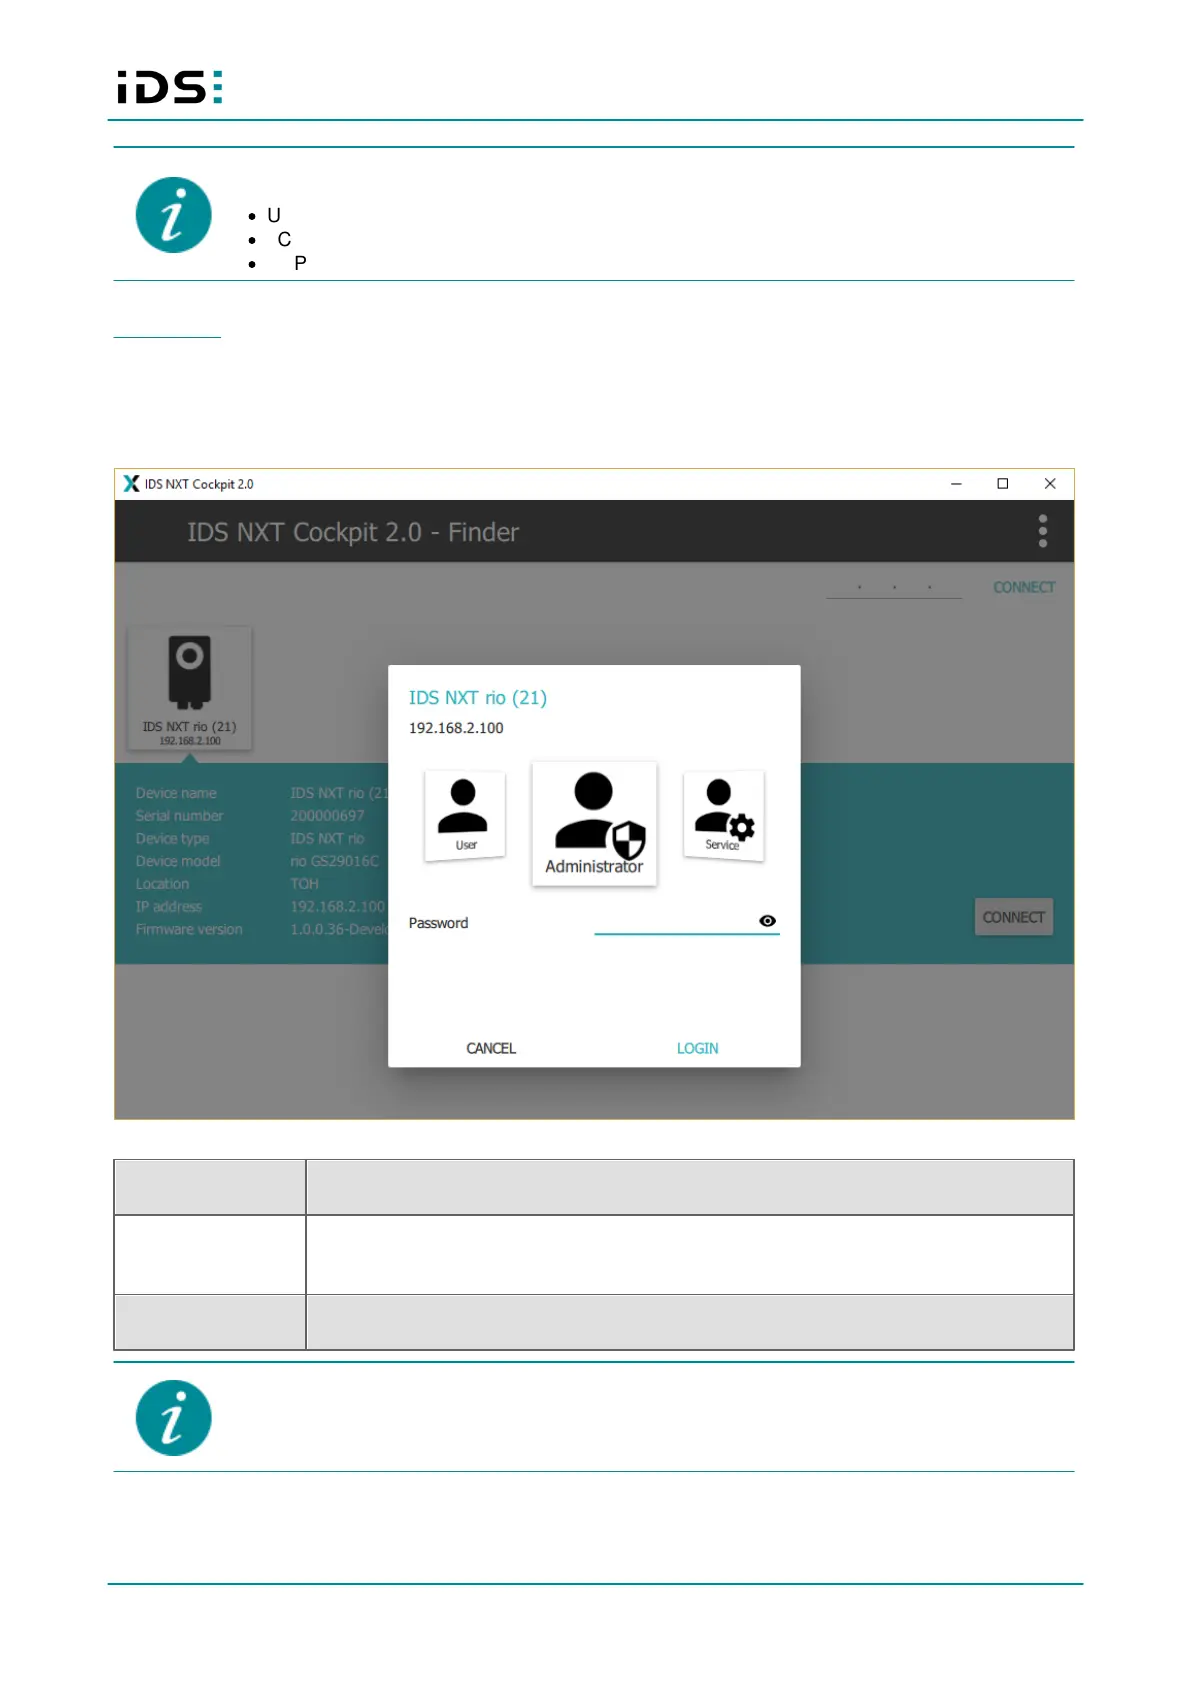This screenshot has height=1684, width=1190.
Task: Click 'IDS NXT Cockpit 2.0 - Finder' heading
Action: click(x=353, y=532)
